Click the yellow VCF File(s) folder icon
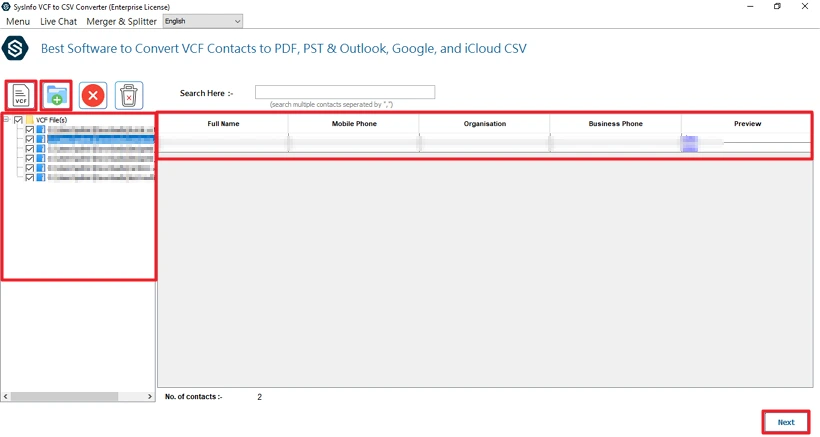The width and height of the screenshot is (820, 437). [30, 120]
